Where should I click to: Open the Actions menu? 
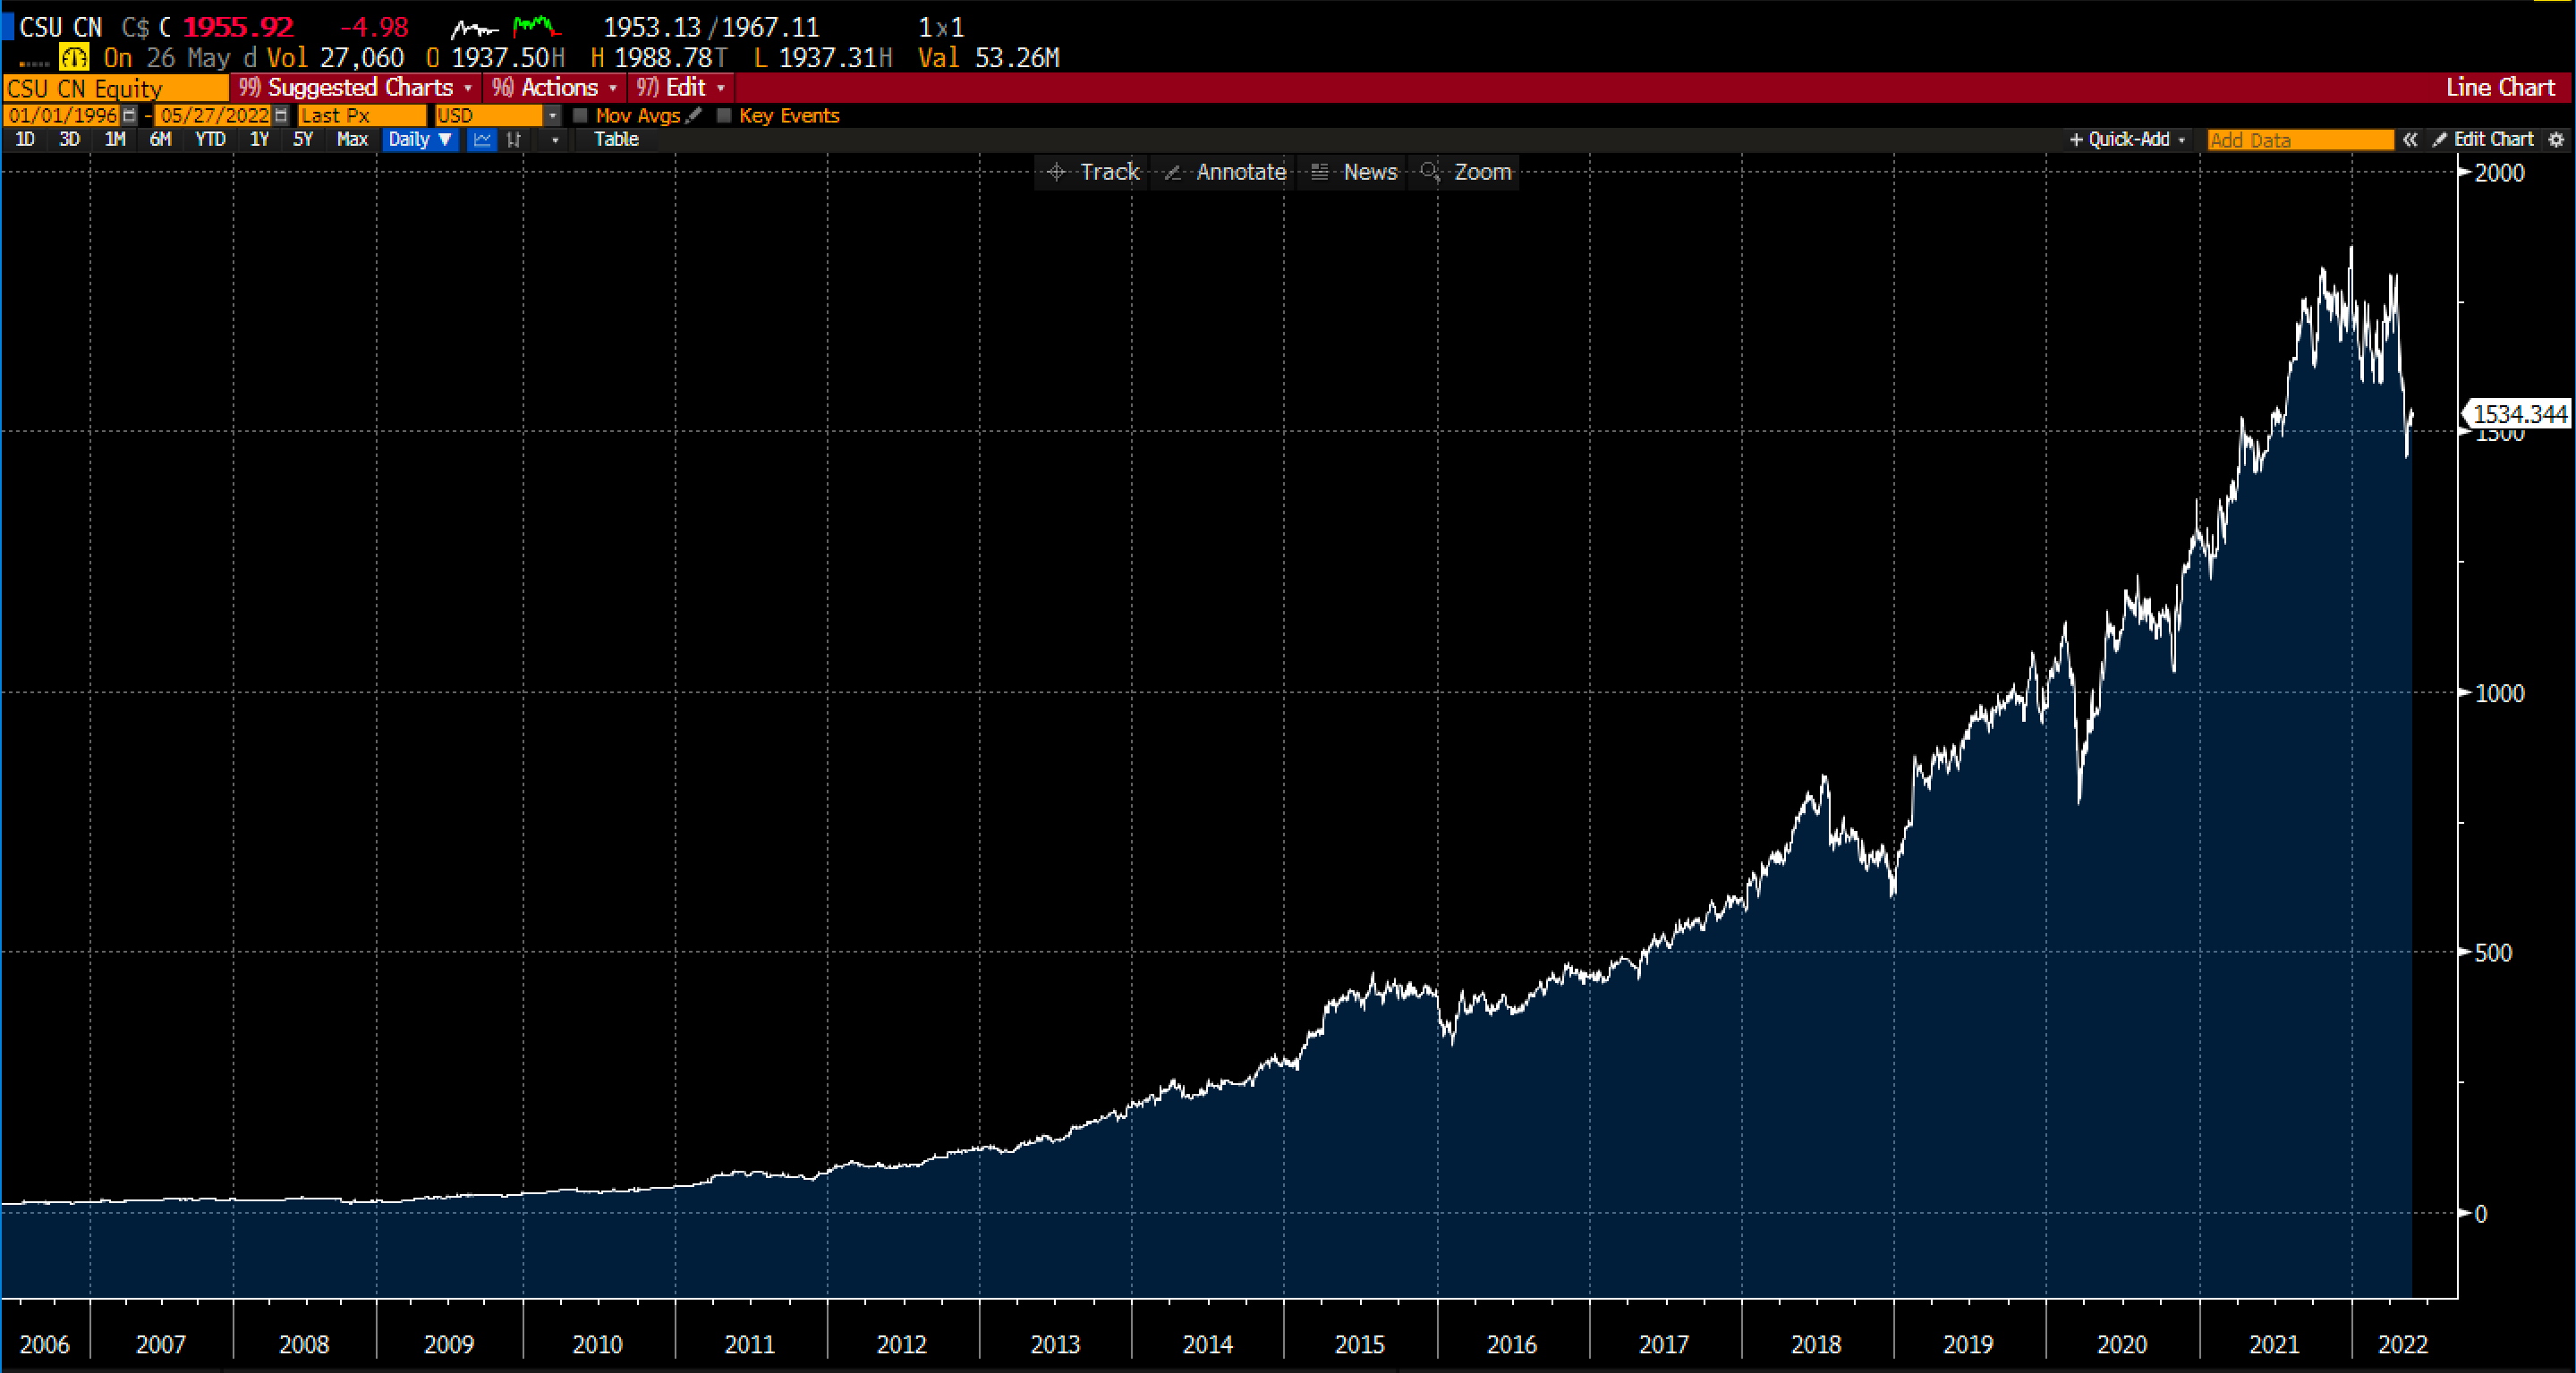click(x=555, y=88)
